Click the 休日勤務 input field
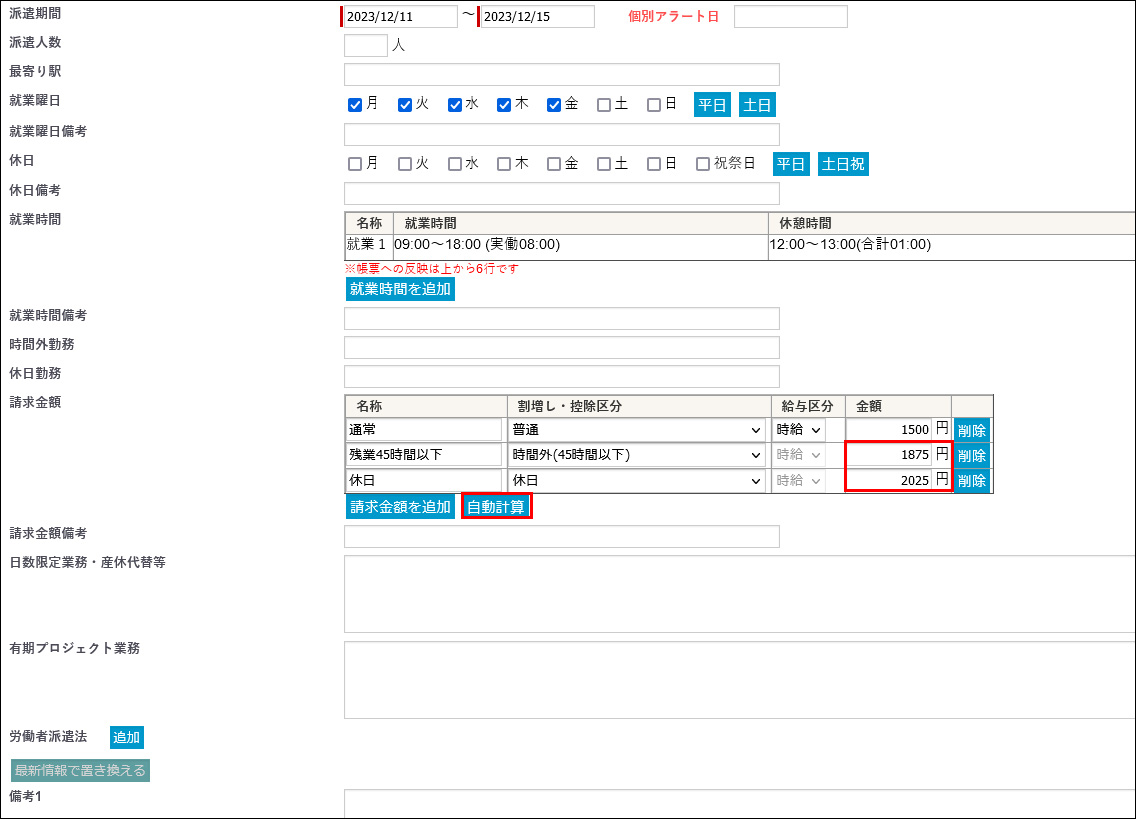This screenshot has height=819, width=1136. pyautogui.click(x=561, y=376)
